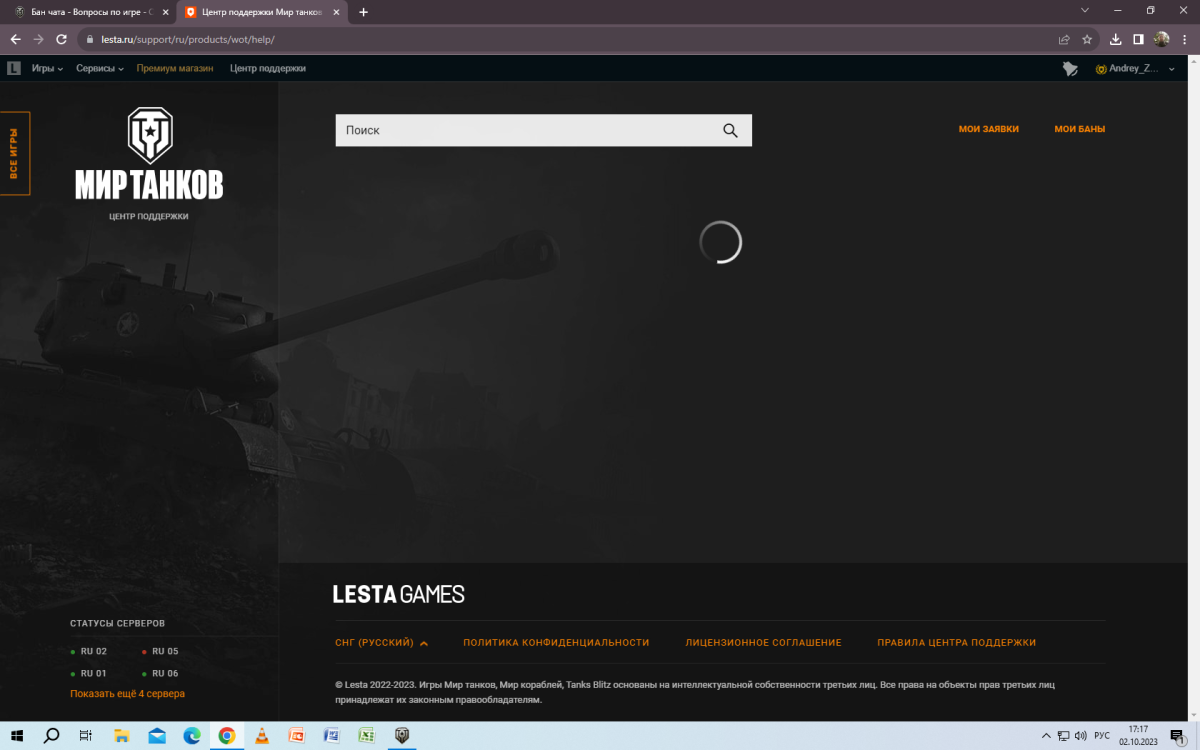This screenshot has height=750, width=1200.
Task: Go back with the browser back arrow
Action: point(15,40)
